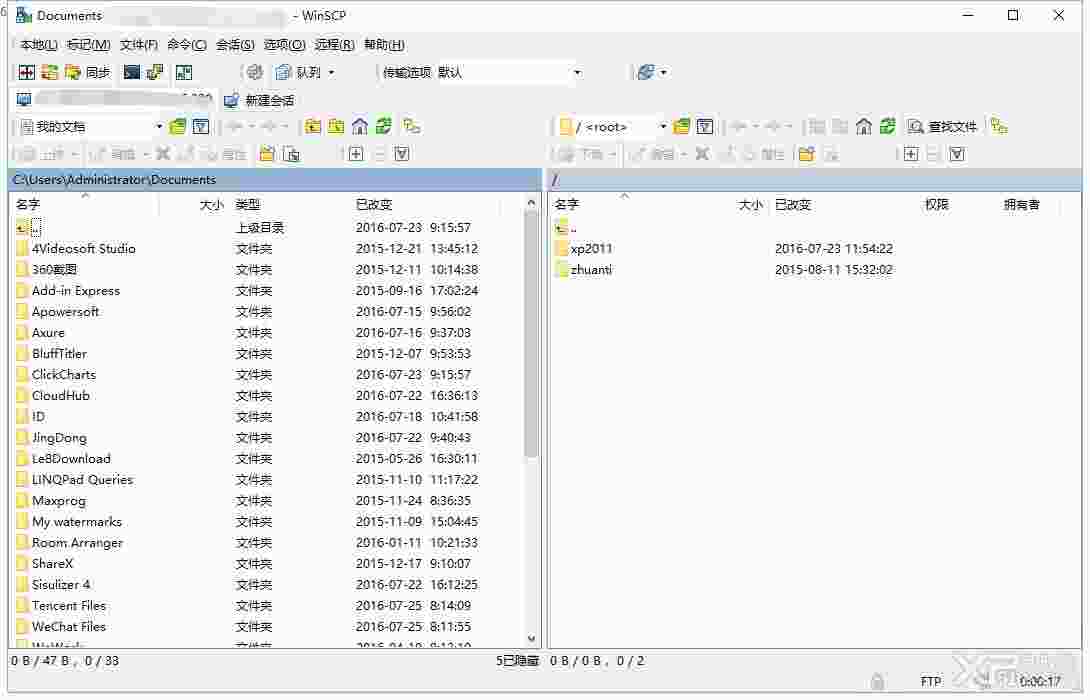Image resolution: width=1090 pixels, height=700 pixels.
Task: Click the local path bar C:\Users\Administrator\Documents
Action: coord(275,179)
